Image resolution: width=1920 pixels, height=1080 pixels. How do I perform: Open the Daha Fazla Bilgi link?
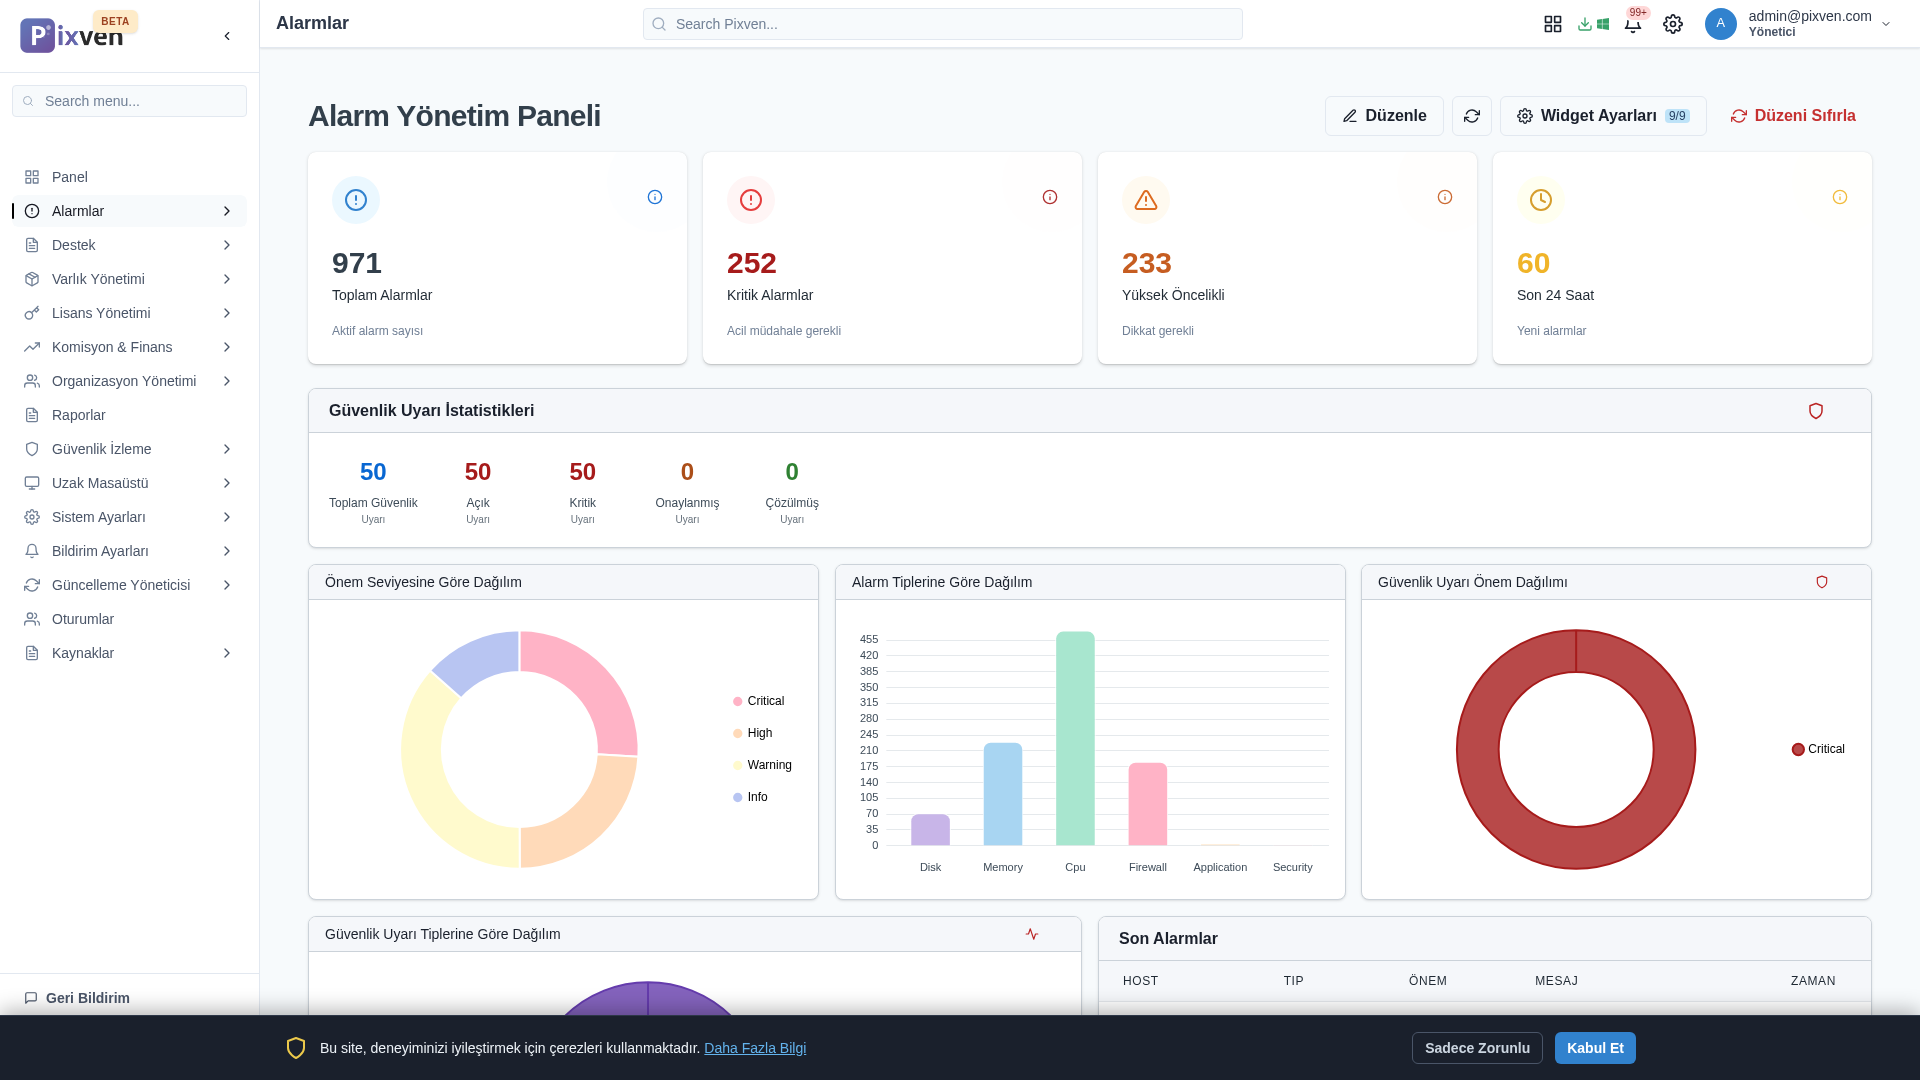(x=754, y=1048)
